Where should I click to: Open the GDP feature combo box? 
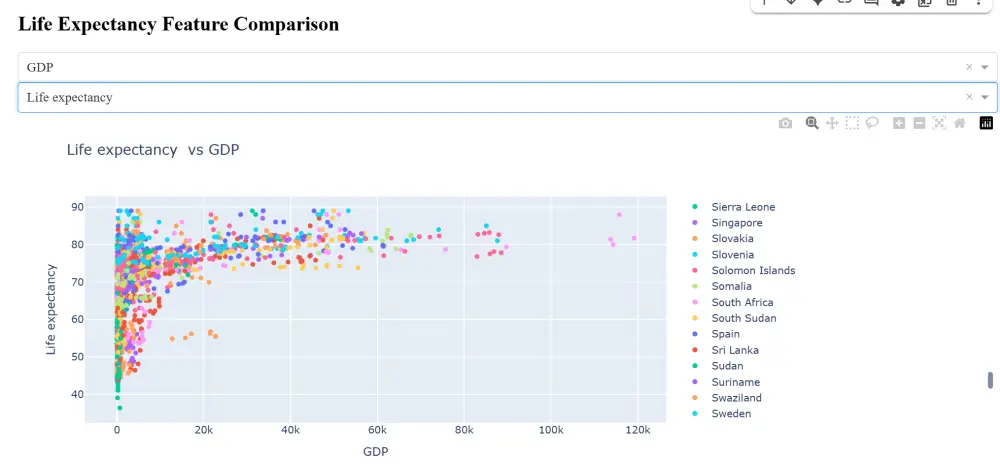click(x=480, y=67)
